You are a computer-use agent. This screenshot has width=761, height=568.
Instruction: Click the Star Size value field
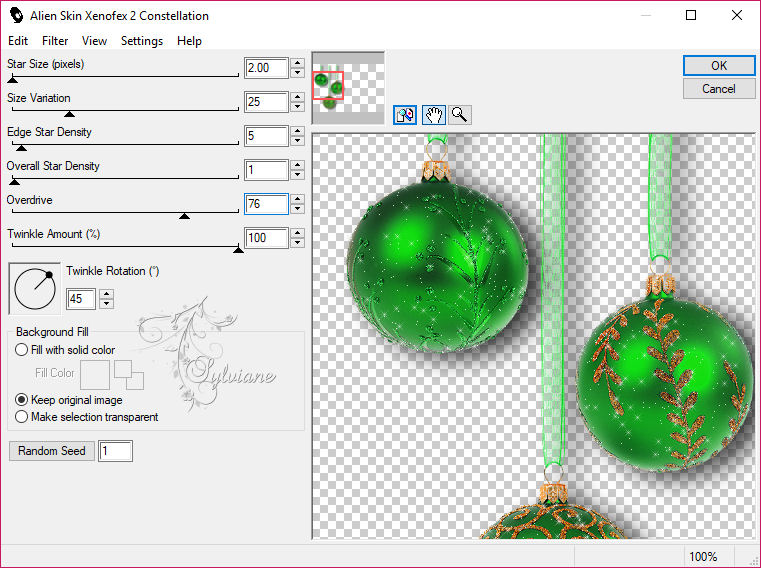266,68
